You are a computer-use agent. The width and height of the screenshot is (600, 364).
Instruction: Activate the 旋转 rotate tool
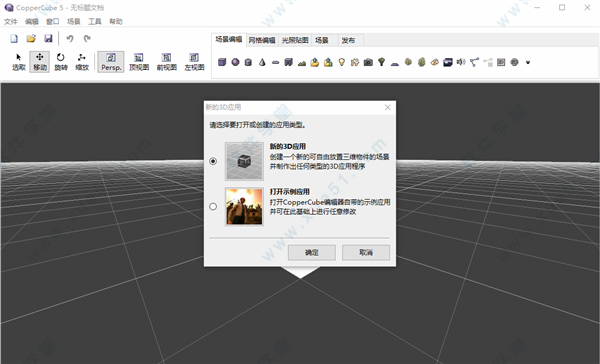coord(60,62)
